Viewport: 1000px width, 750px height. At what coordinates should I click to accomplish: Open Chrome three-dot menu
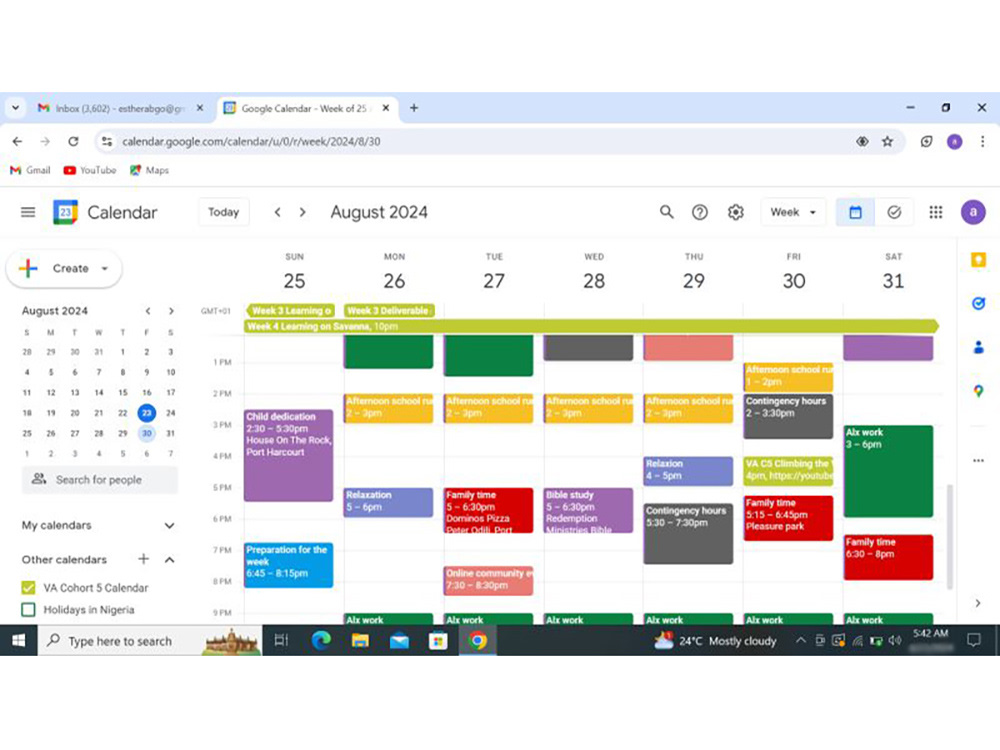pyautogui.click(x=982, y=142)
